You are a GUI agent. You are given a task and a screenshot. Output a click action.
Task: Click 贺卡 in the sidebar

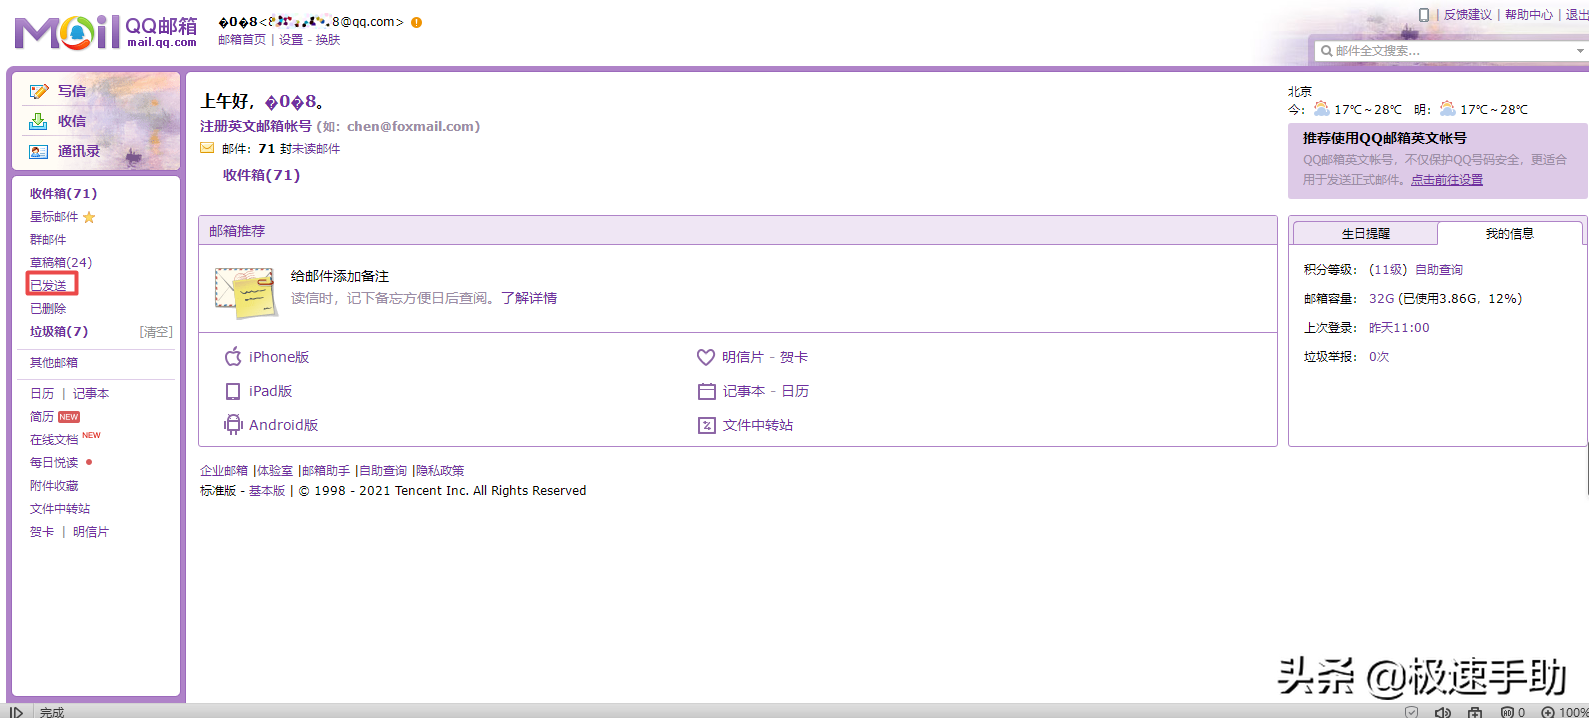click(x=42, y=531)
